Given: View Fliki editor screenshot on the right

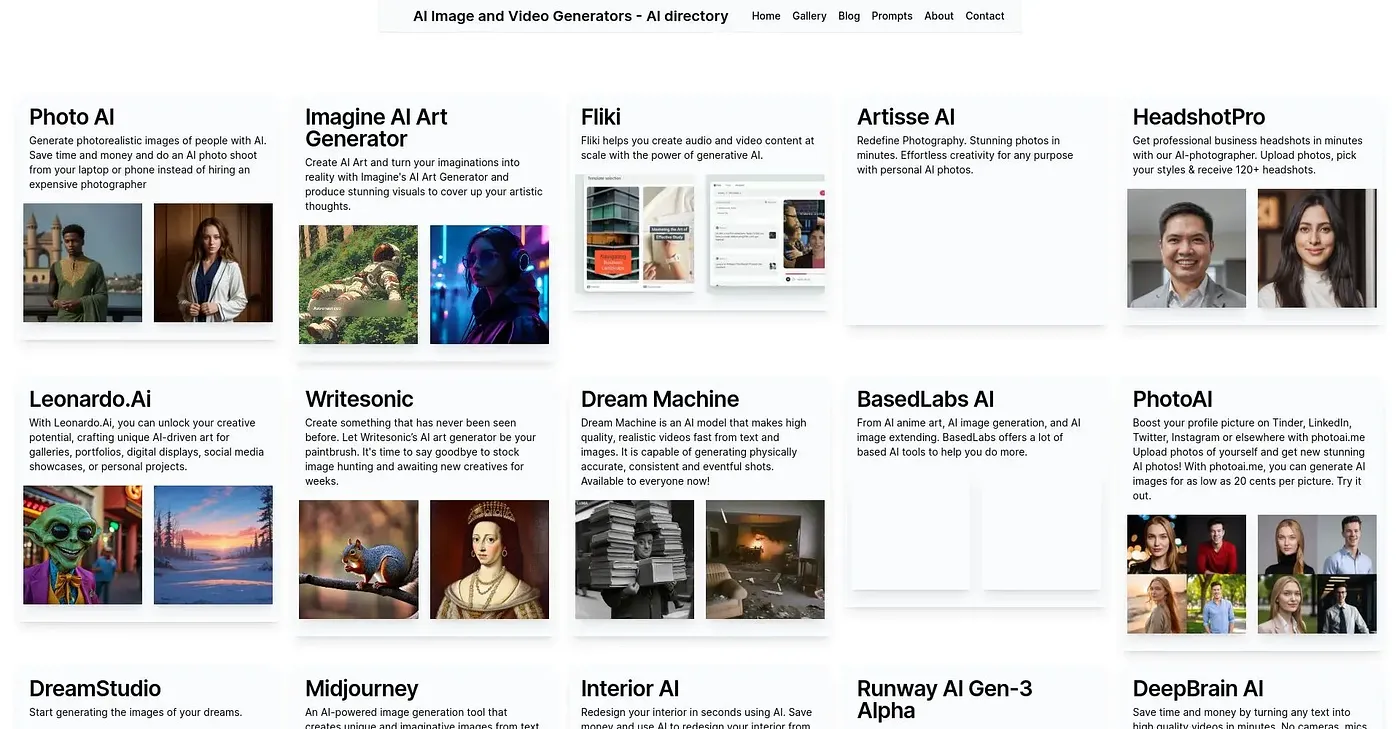Looking at the screenshot, I should [x=766, y=234].
